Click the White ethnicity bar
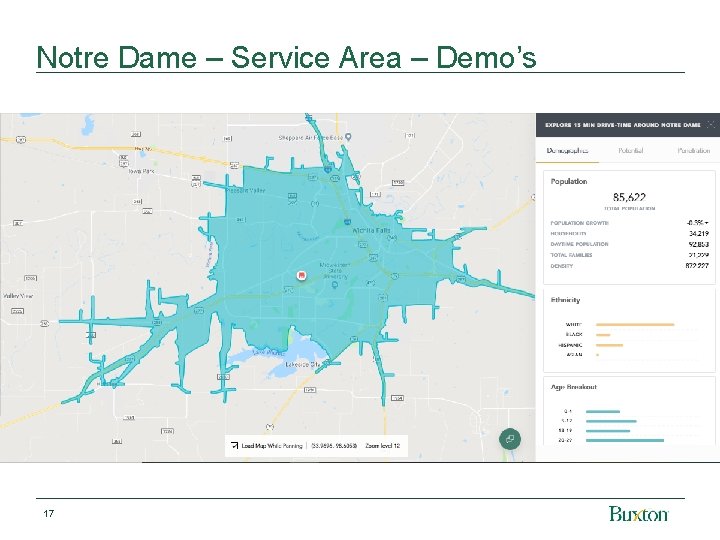Screen dimensions: 720x540 pyautogui.click(x=635, y=325)
